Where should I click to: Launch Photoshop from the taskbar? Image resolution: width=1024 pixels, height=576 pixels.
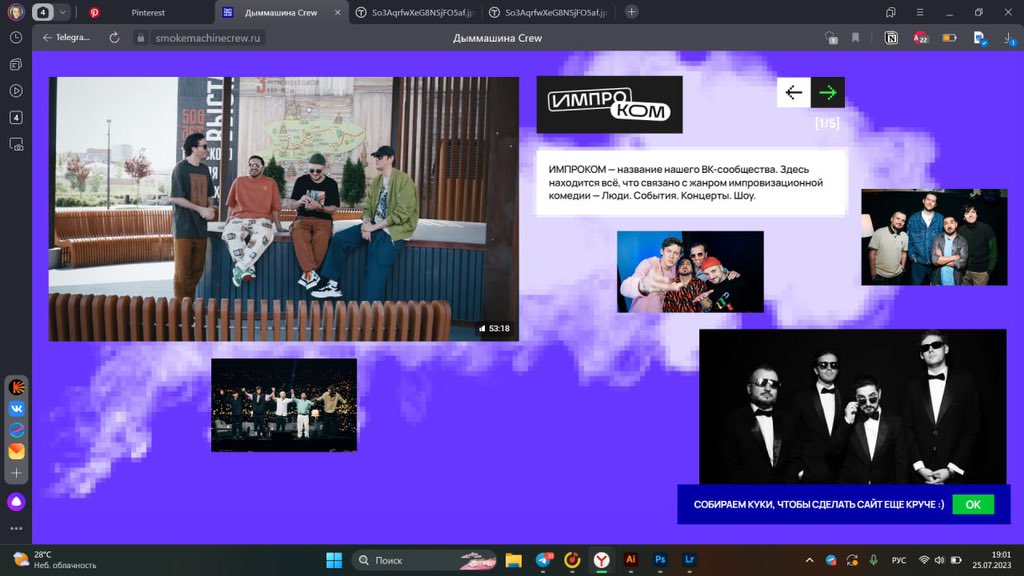click(660, 560)
